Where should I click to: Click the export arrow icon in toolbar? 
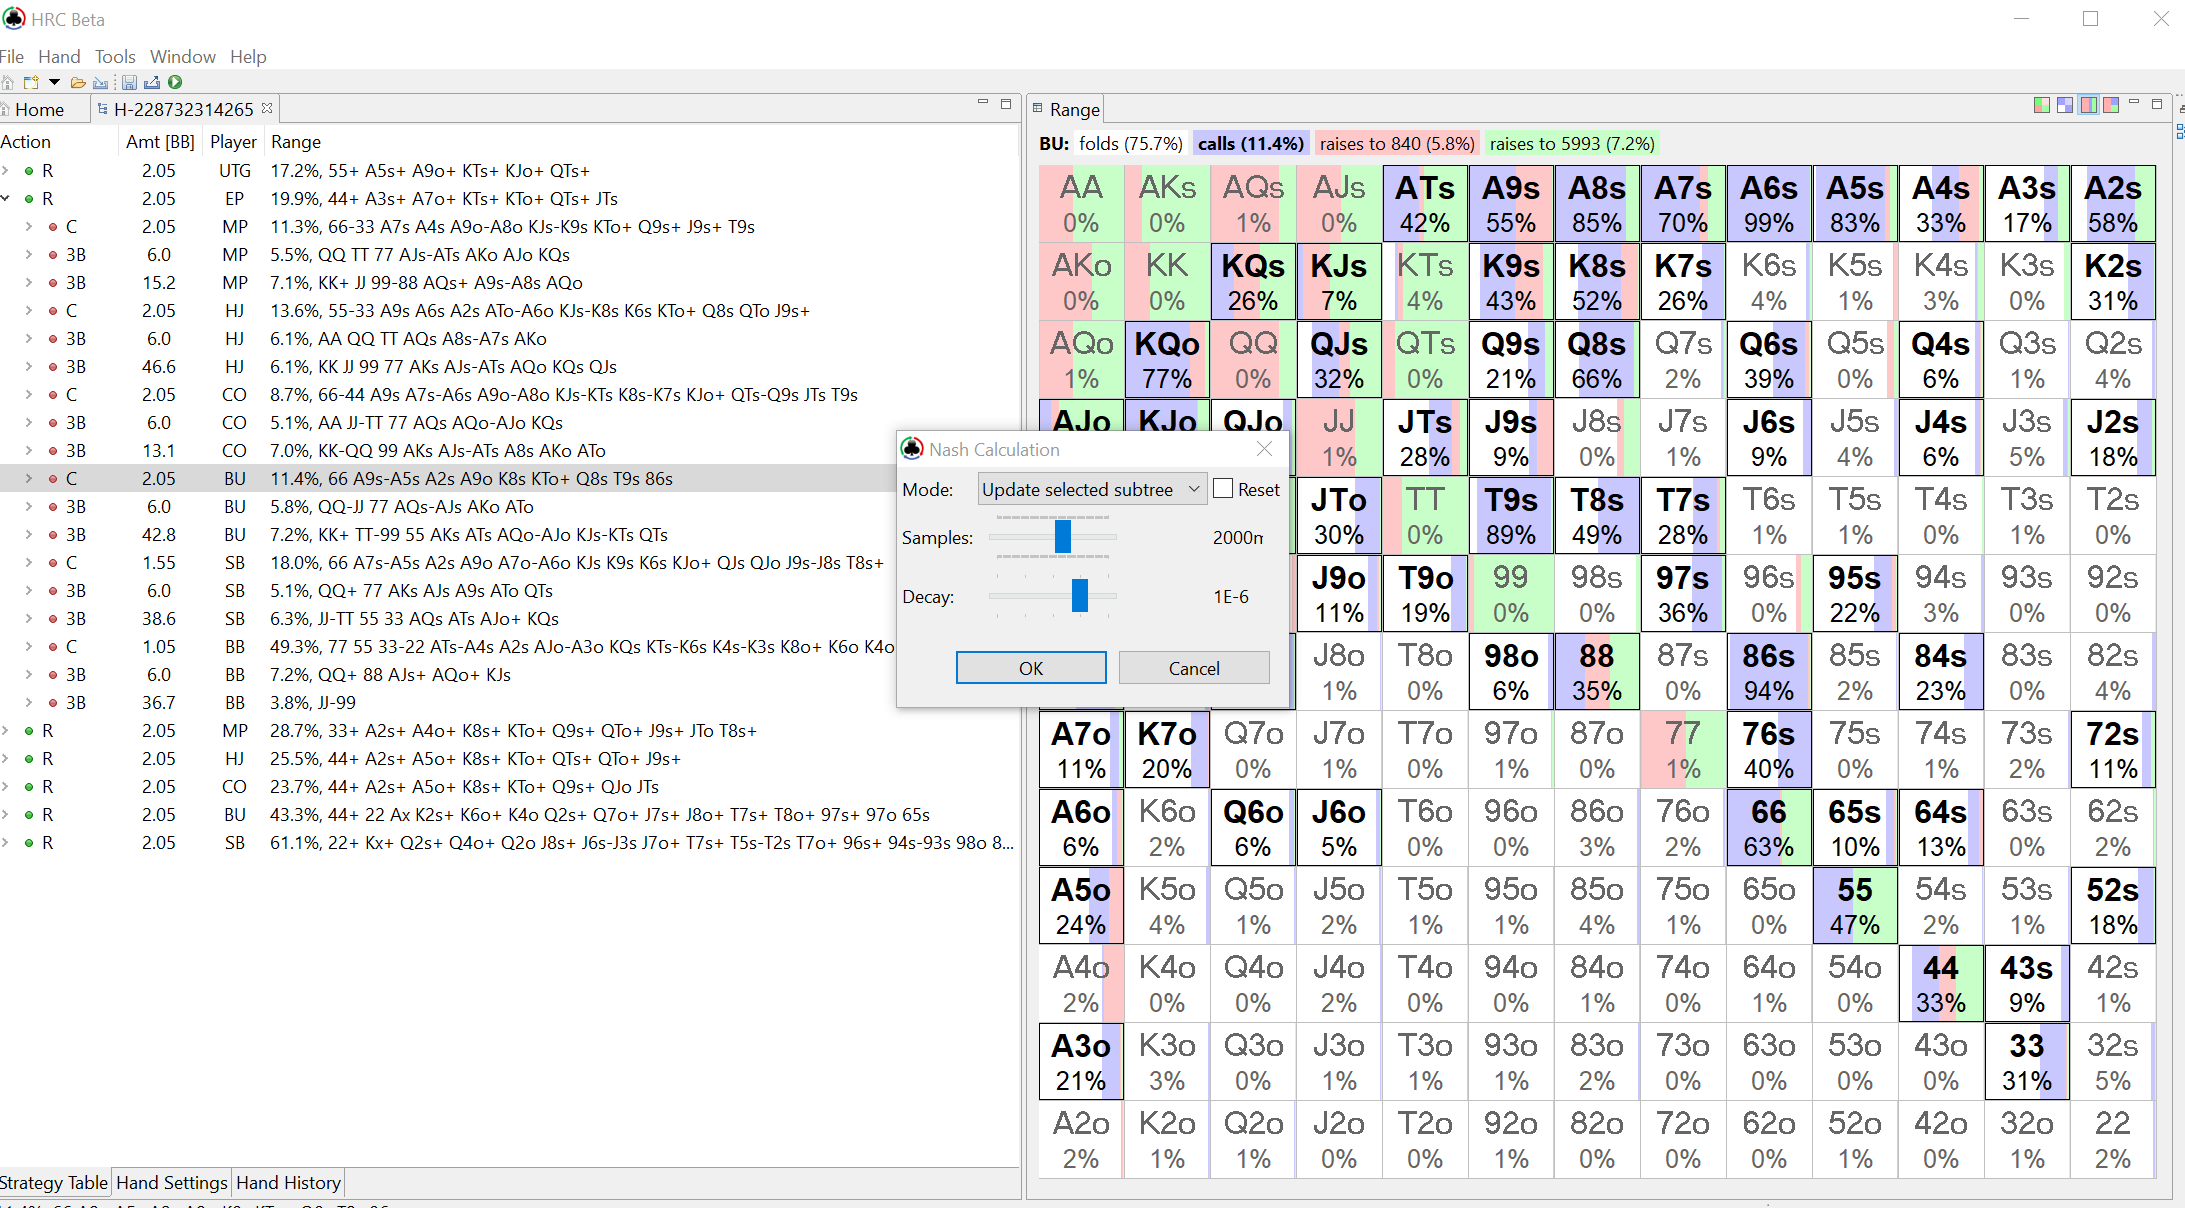tap(152, 82)
